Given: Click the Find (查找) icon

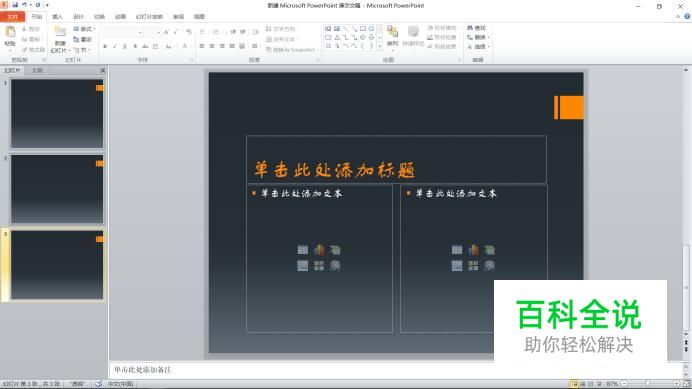Looking at the screenshot, I should pos(476,28).
